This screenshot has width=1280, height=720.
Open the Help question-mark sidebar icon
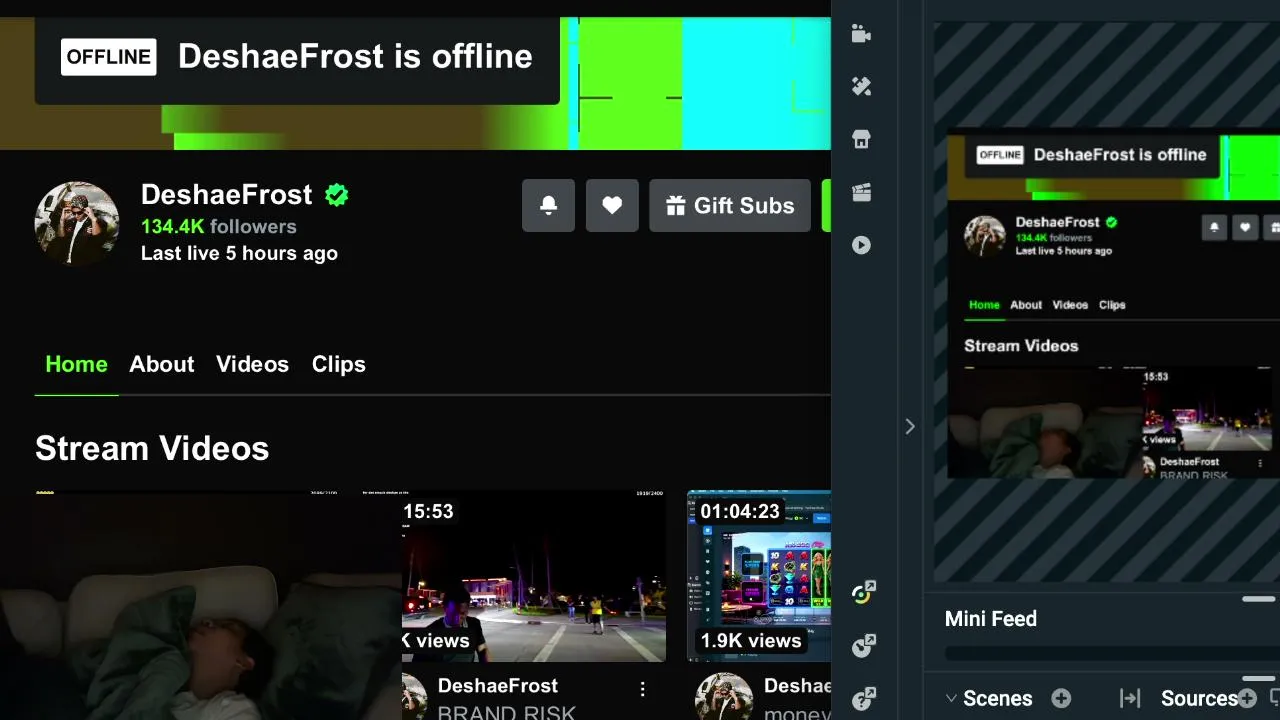(863, 698)
